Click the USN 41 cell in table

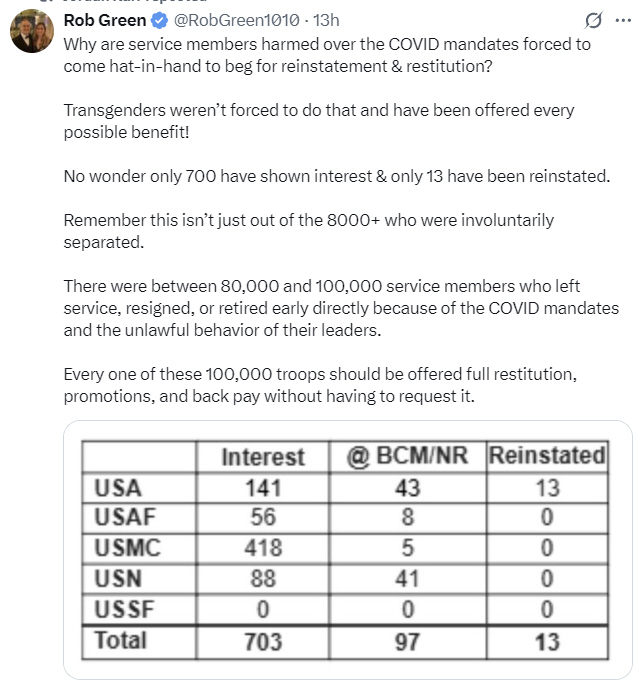(408, 579)
